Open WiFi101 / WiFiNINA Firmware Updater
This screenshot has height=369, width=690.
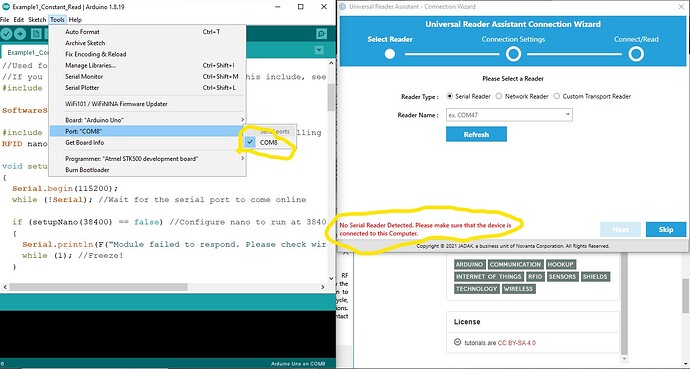pos(147,104)
